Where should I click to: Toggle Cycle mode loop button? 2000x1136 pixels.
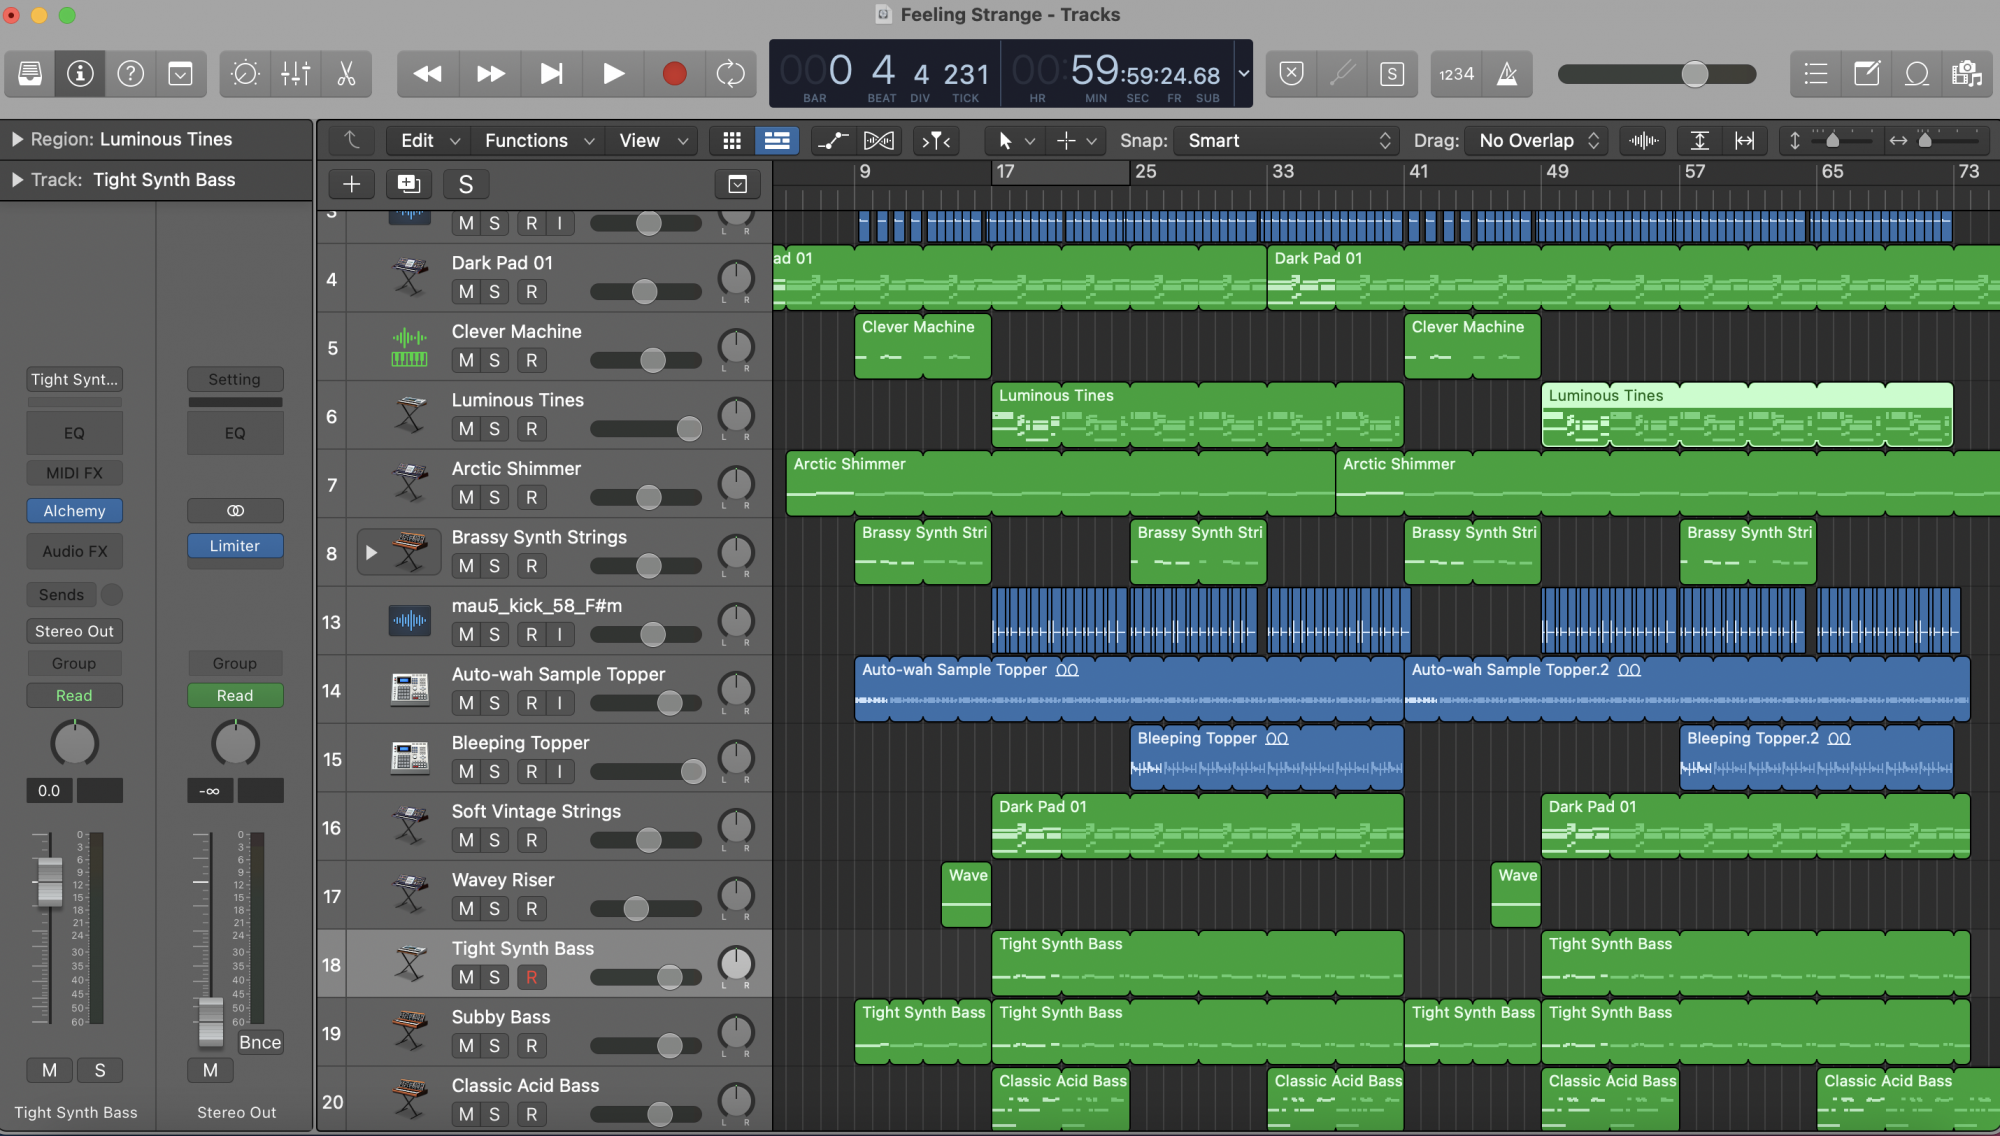pos(731,74)
